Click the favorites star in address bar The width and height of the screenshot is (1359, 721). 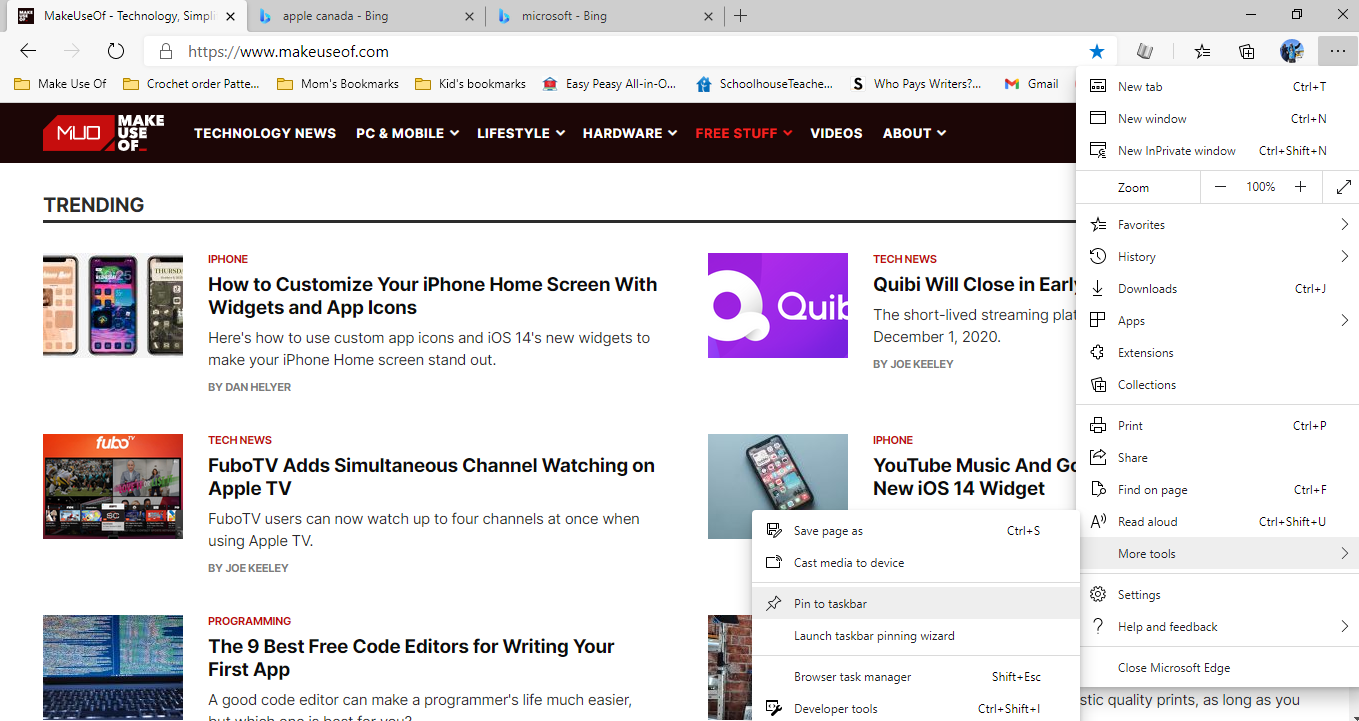pyautogui.click(x=1097, y=51)
